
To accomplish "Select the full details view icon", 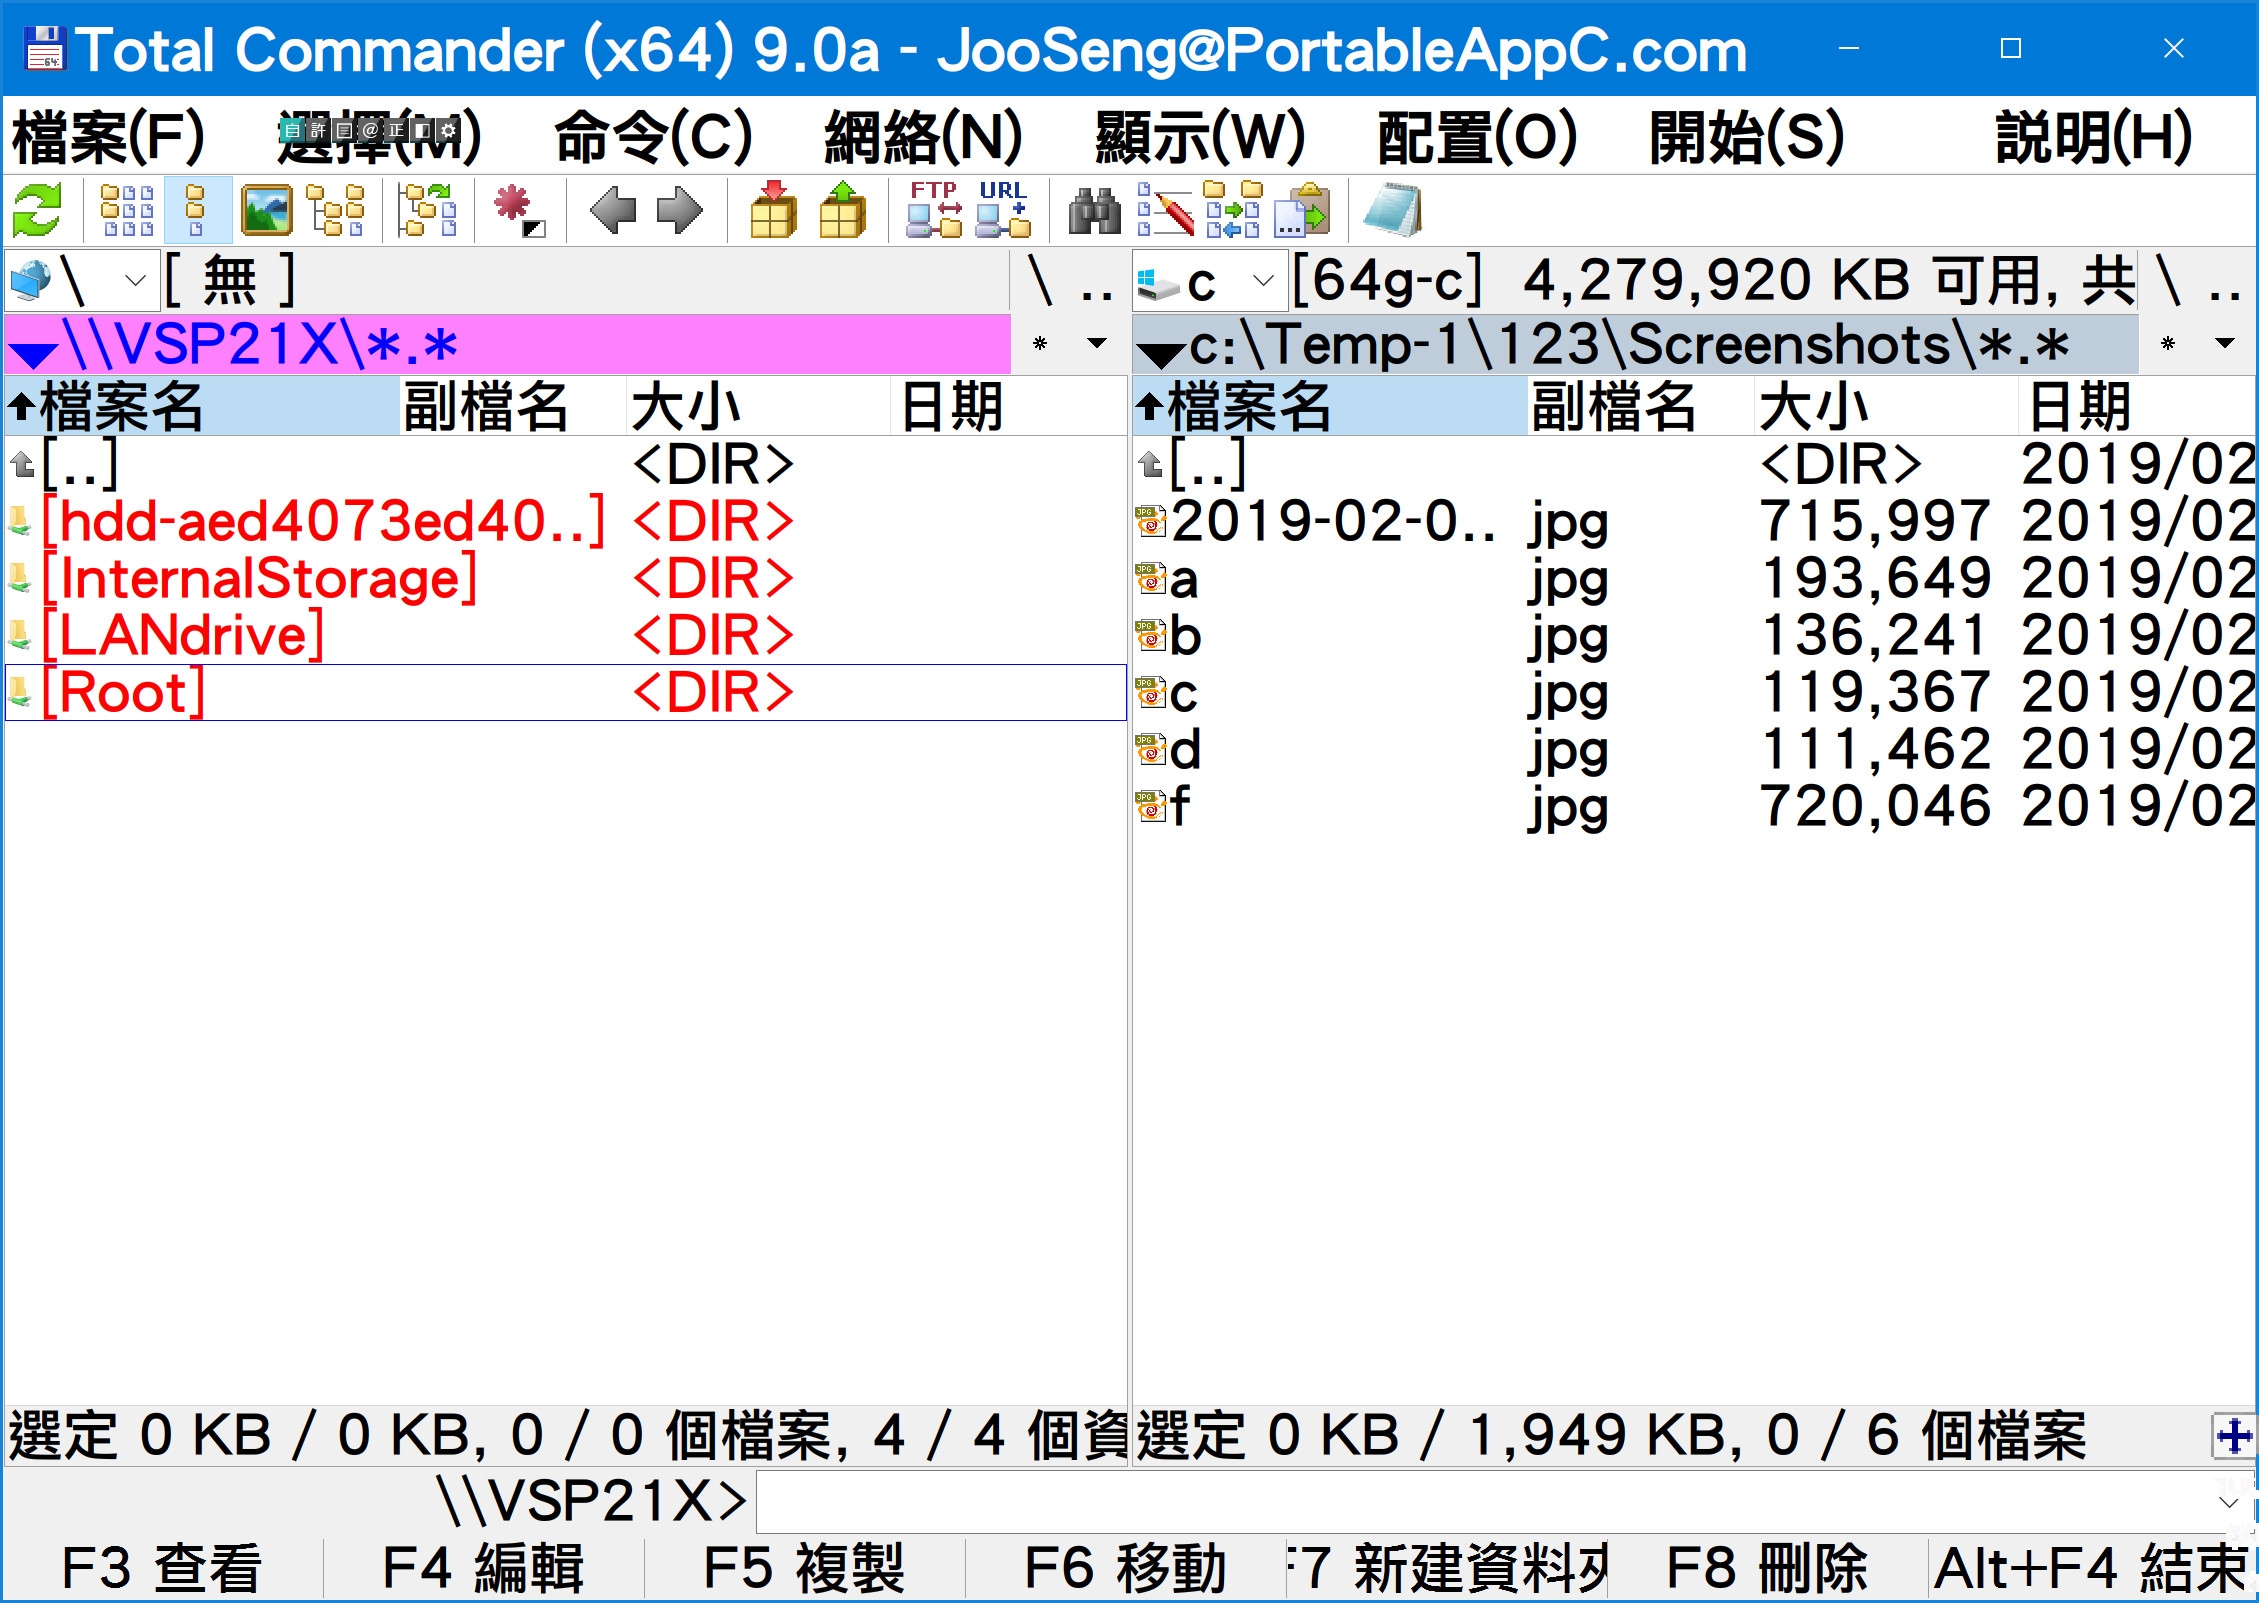I will coord(196,210).
